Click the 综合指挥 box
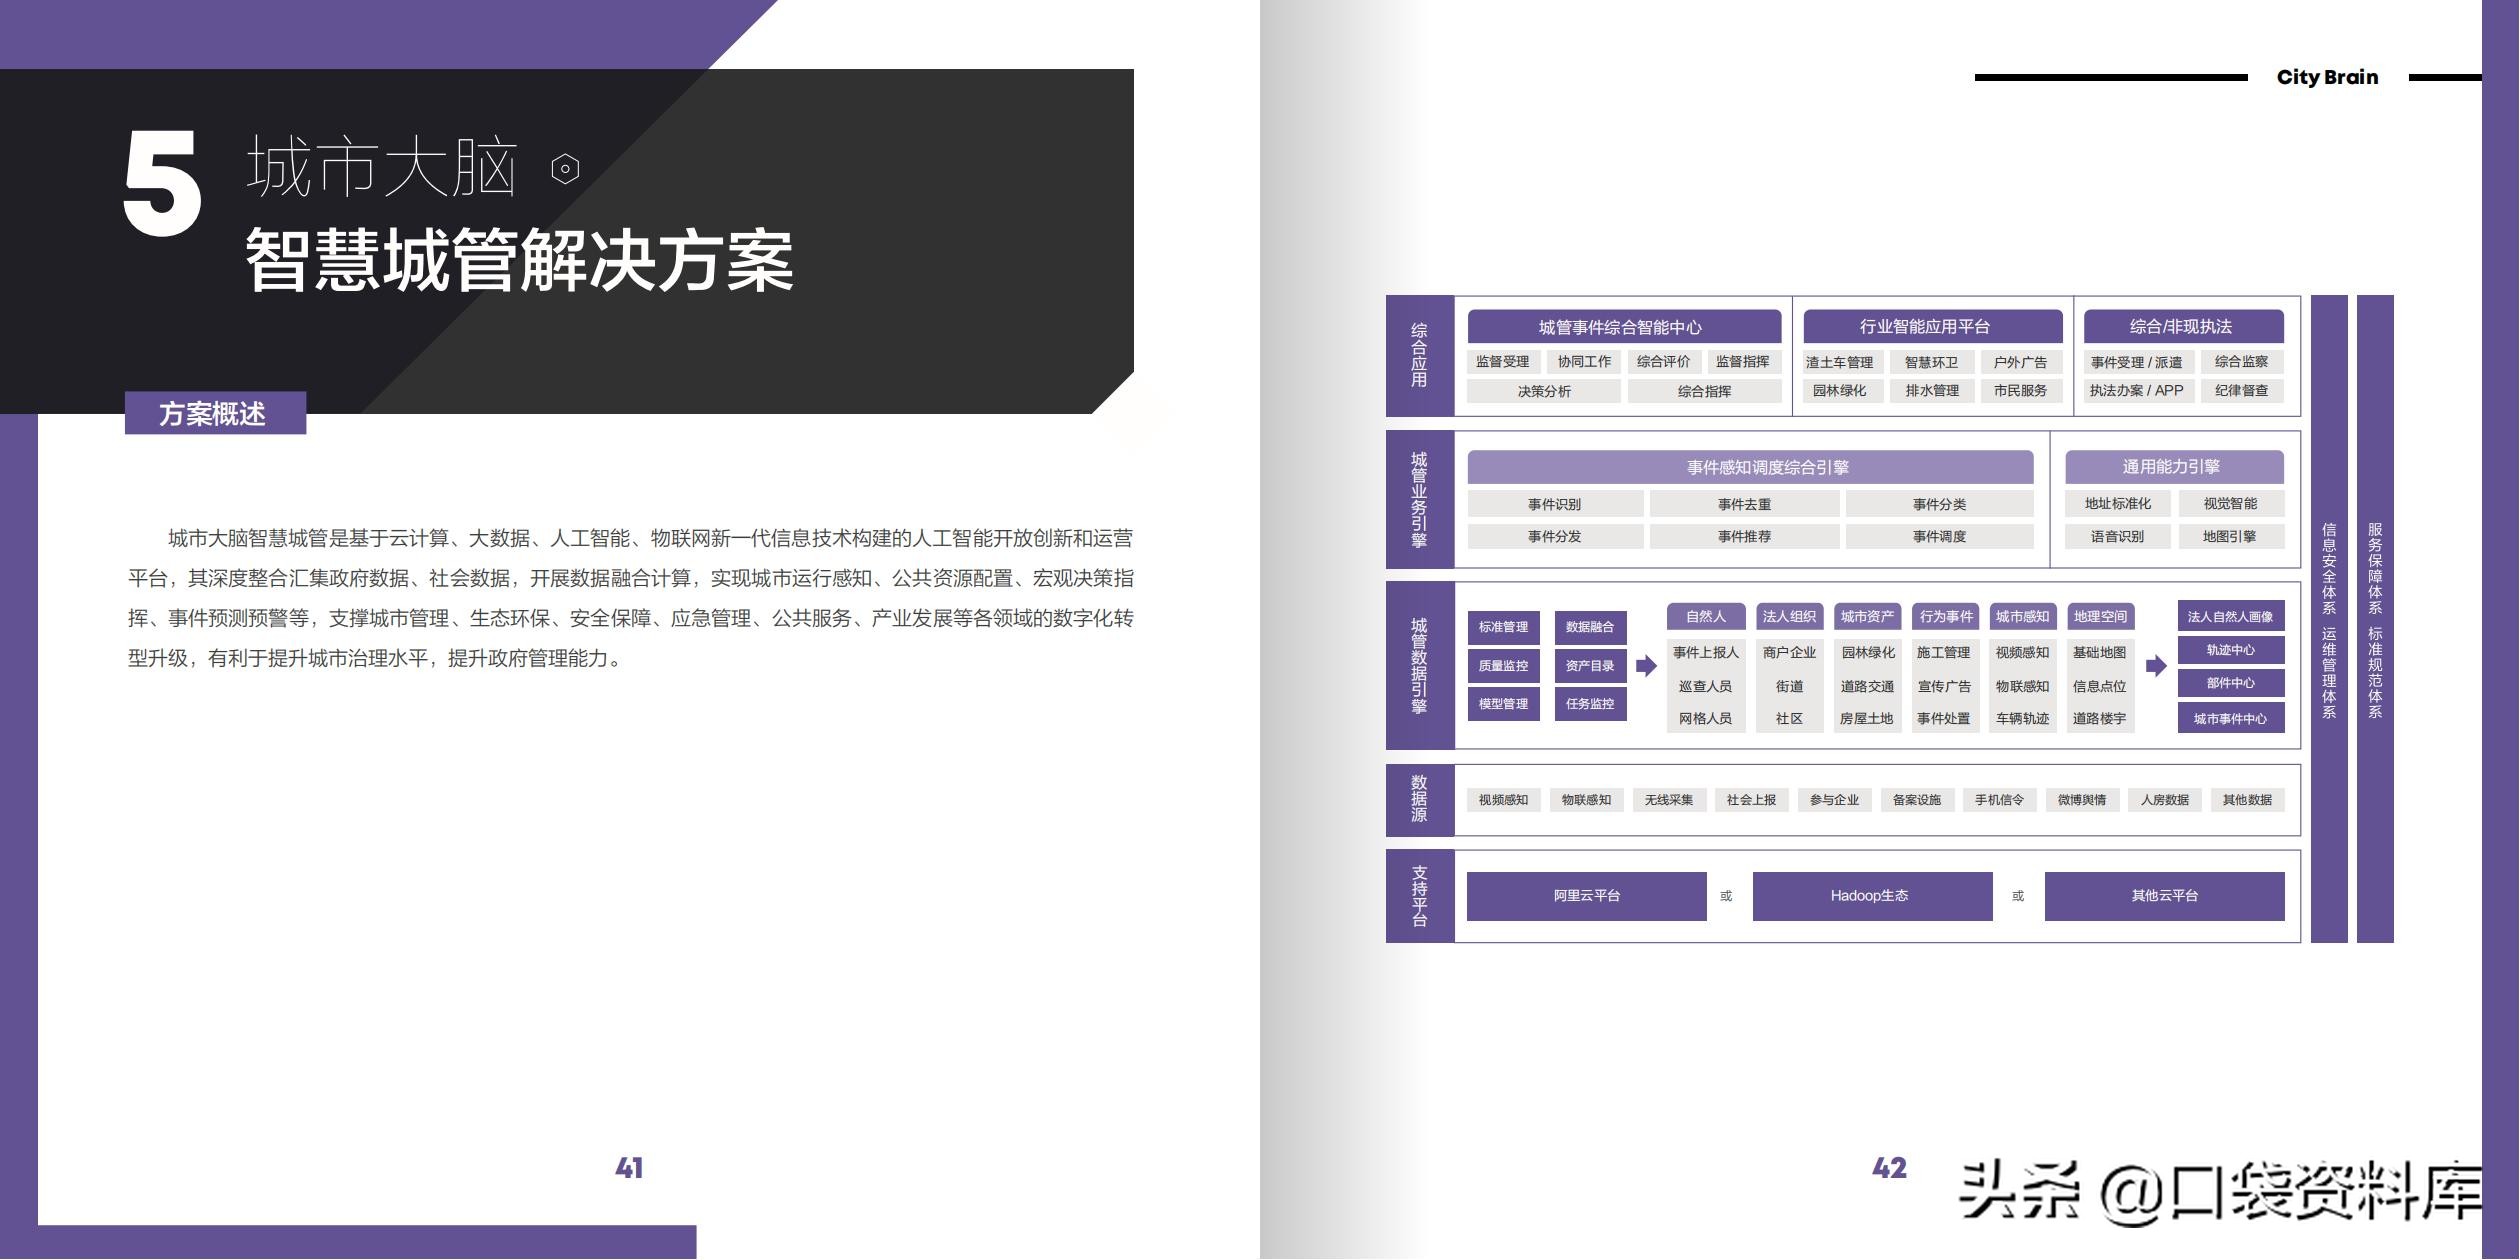This screenshot has height=1260, width=2520. tap(1704, 391)
